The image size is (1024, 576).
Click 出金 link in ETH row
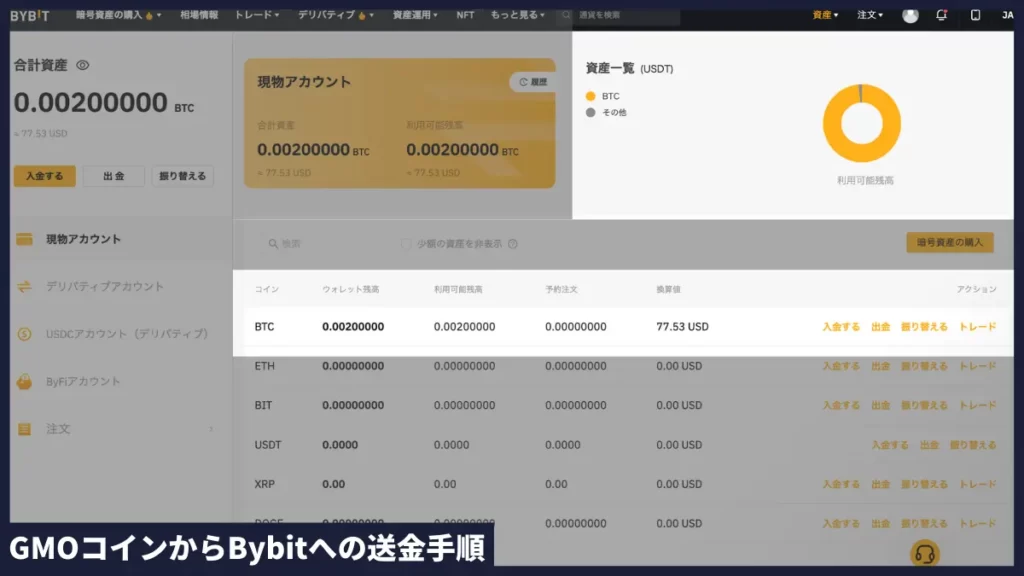coord(880,366)
